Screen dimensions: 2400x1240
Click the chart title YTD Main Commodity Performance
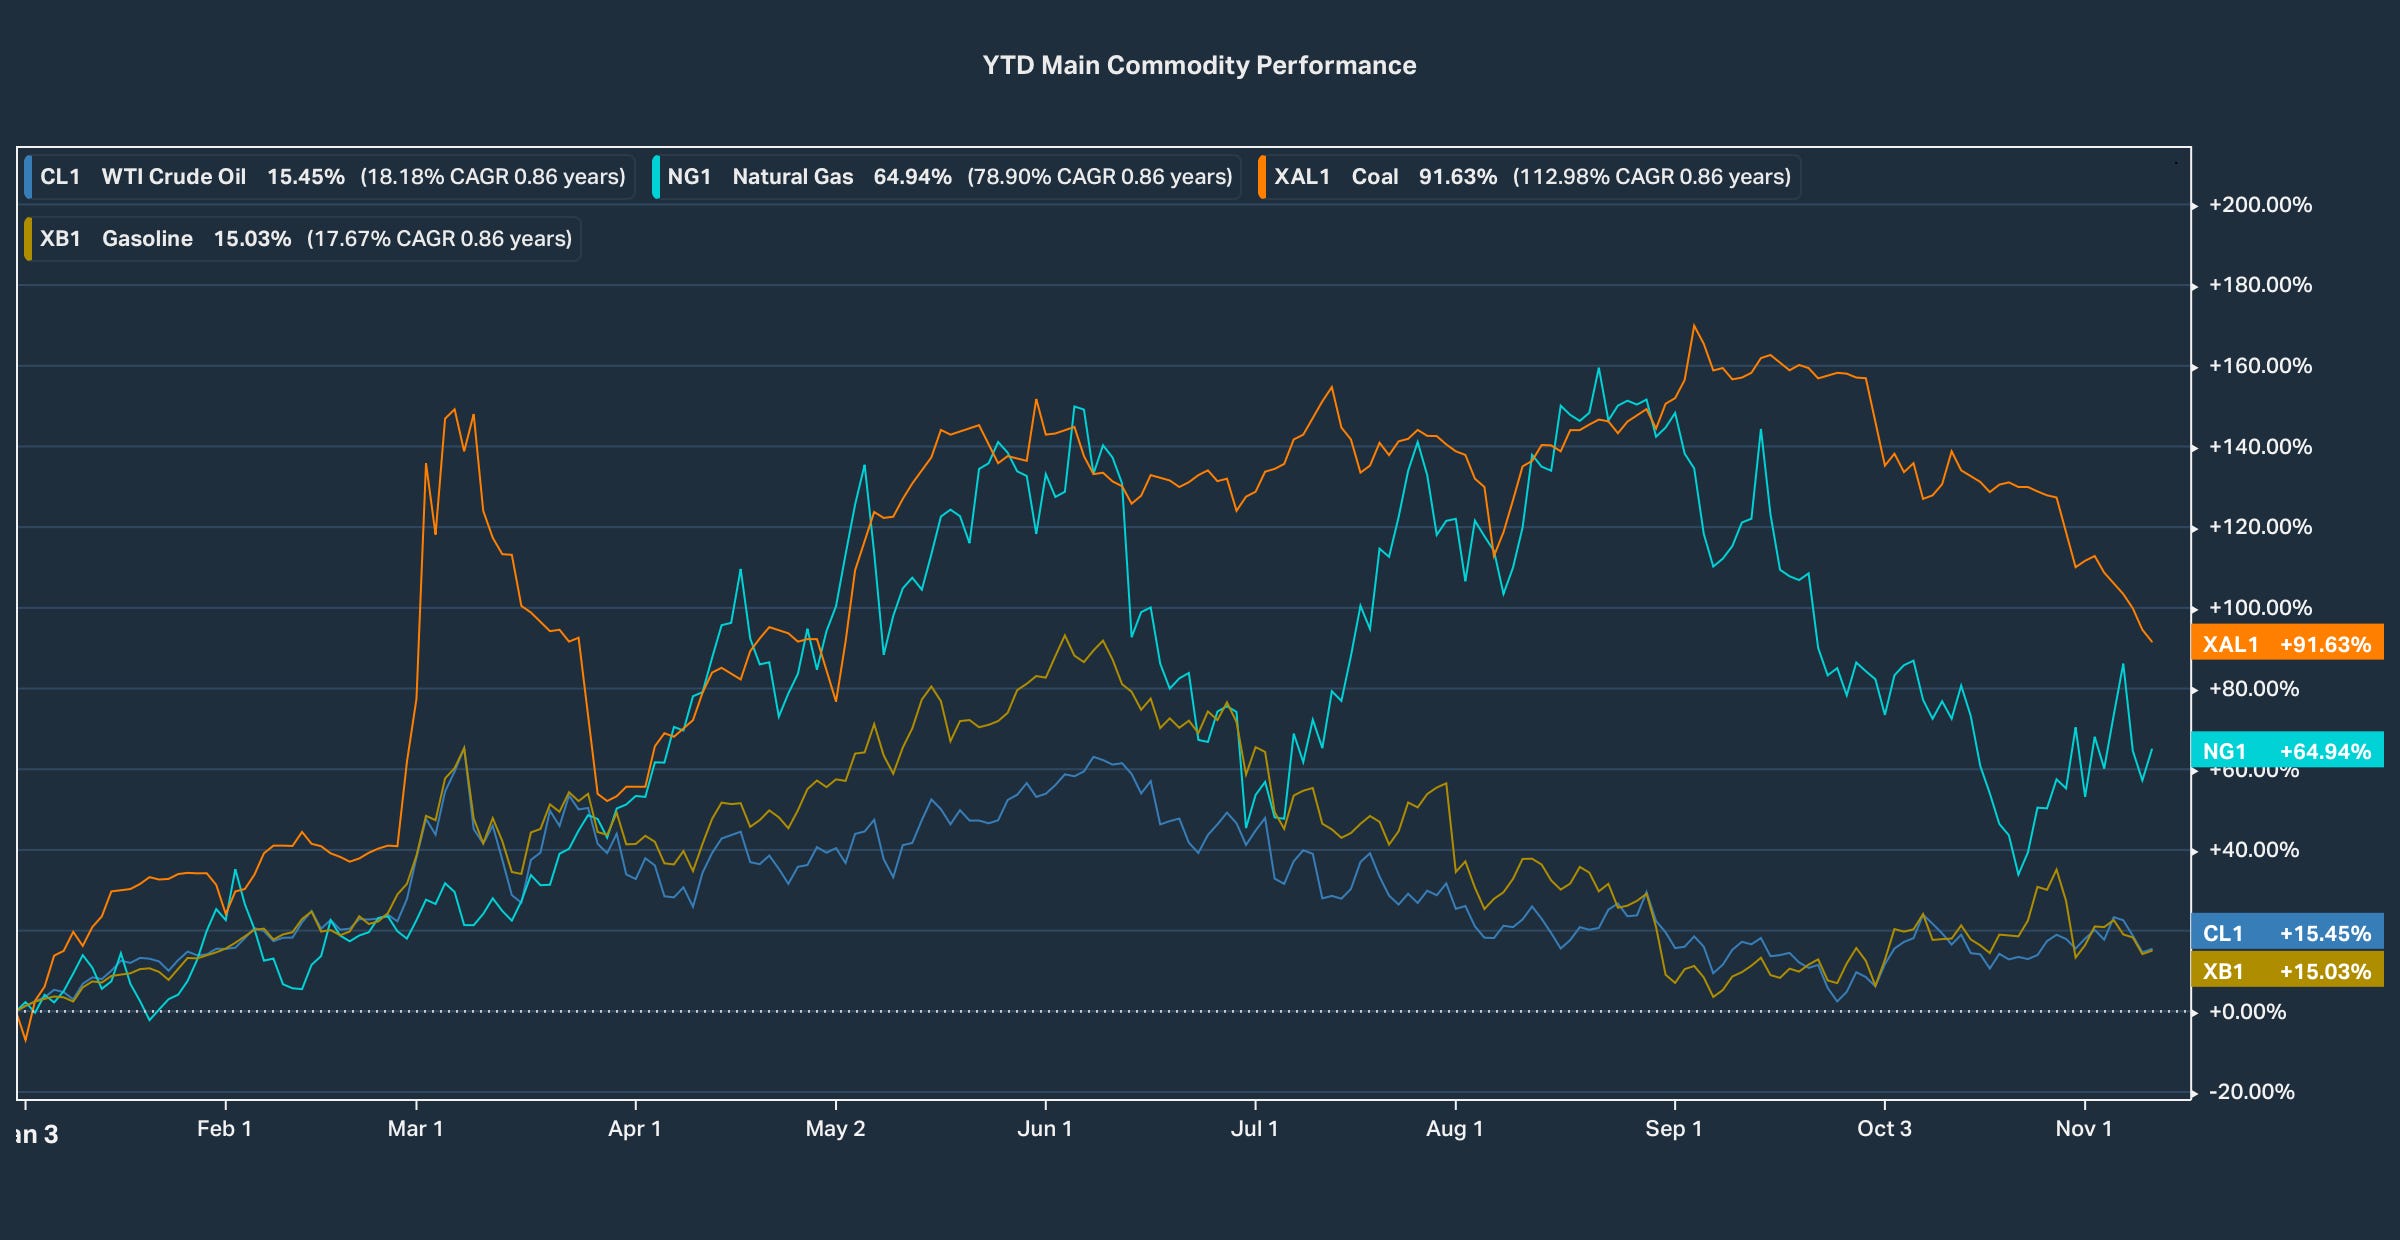point(1199,65)
